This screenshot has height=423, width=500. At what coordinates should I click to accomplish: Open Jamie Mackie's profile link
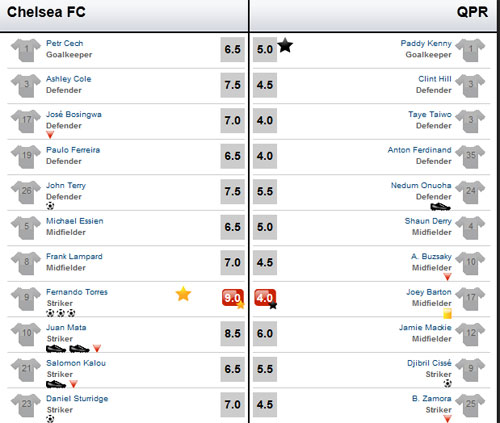[425, 328]
